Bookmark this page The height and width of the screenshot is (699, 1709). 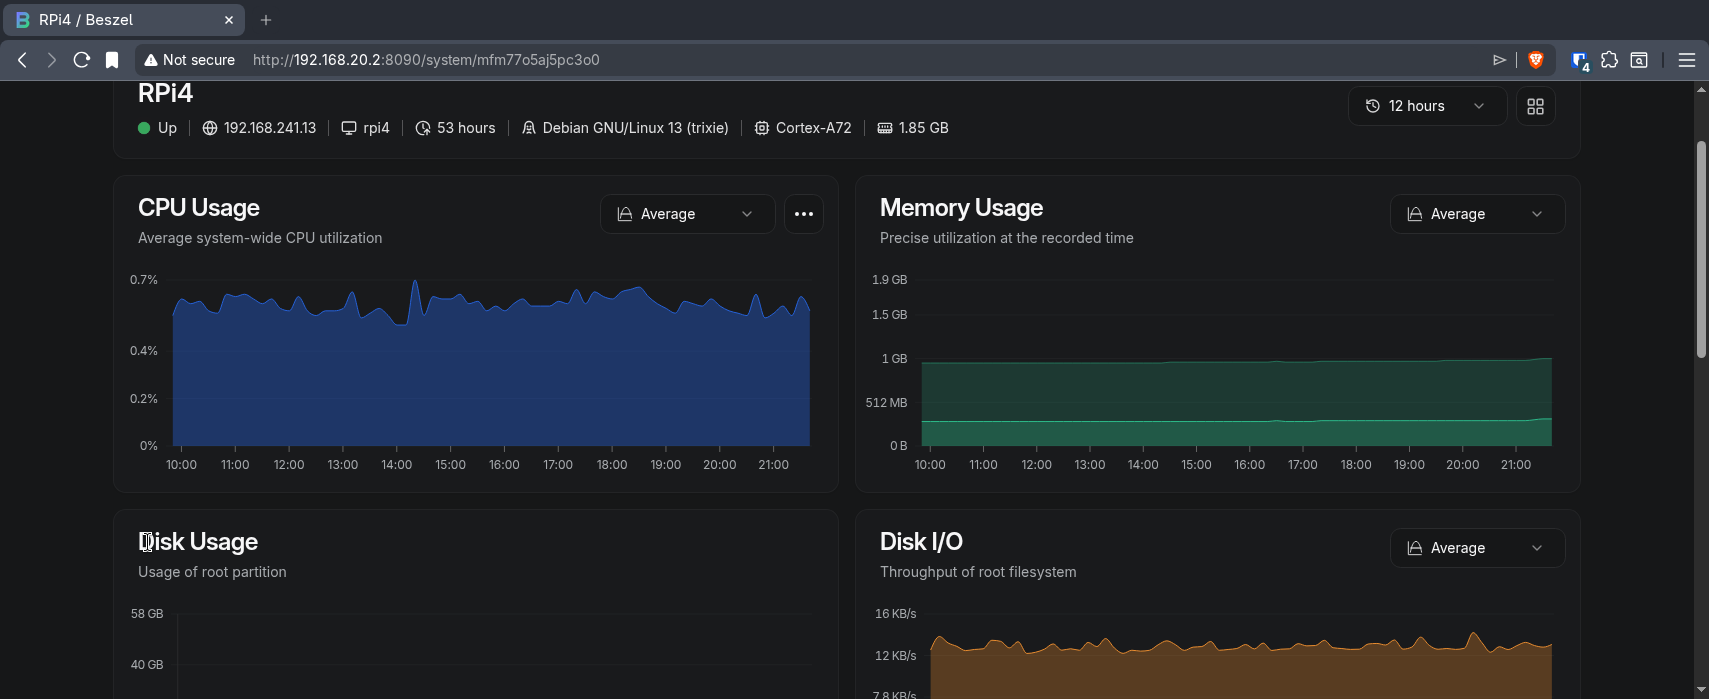point(112,60)
